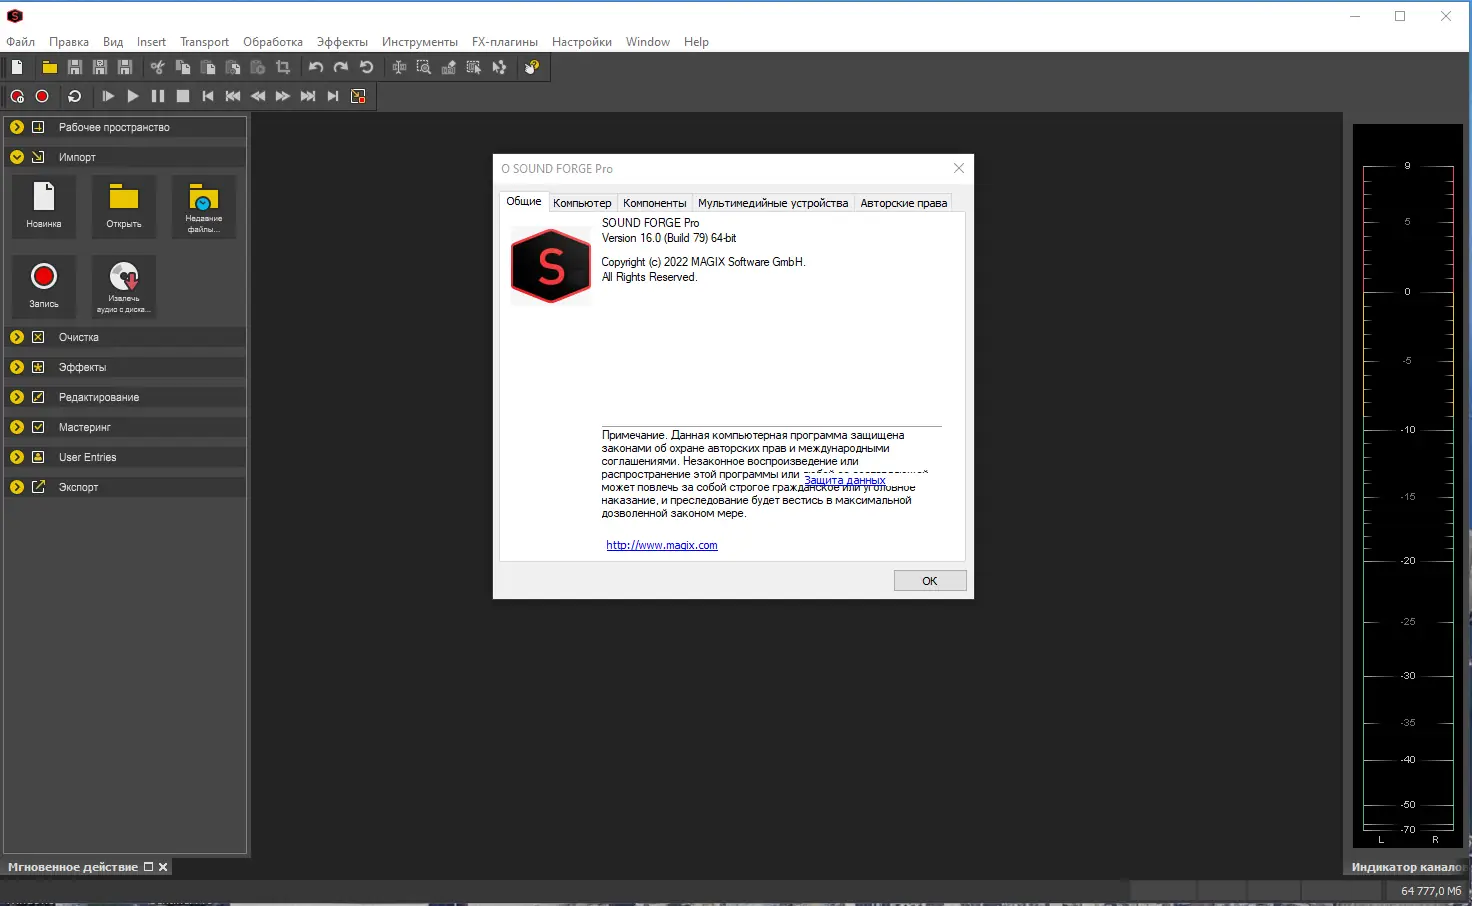
Task: Click the Извлечь аудио с диска icon
Action: tap(123, 287)
